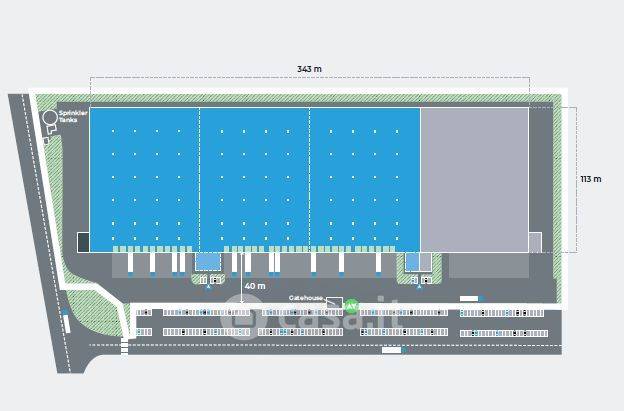Click the Sprinkler Tanks circle icon
Screen dimensions: 624x411
click(x=50, y=118)
